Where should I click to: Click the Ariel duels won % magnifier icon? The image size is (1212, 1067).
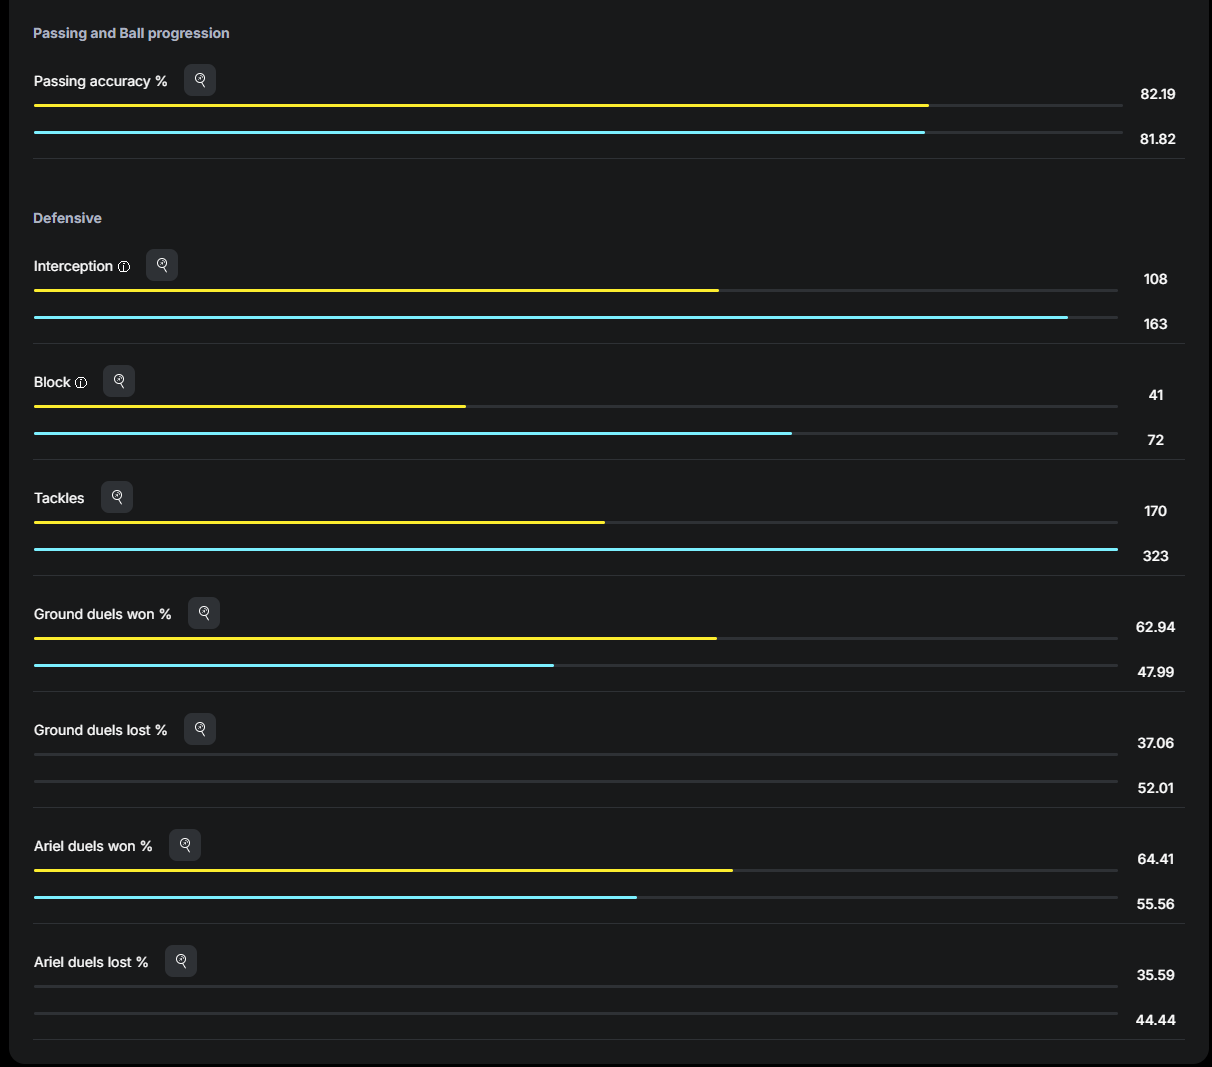point(185,845)
